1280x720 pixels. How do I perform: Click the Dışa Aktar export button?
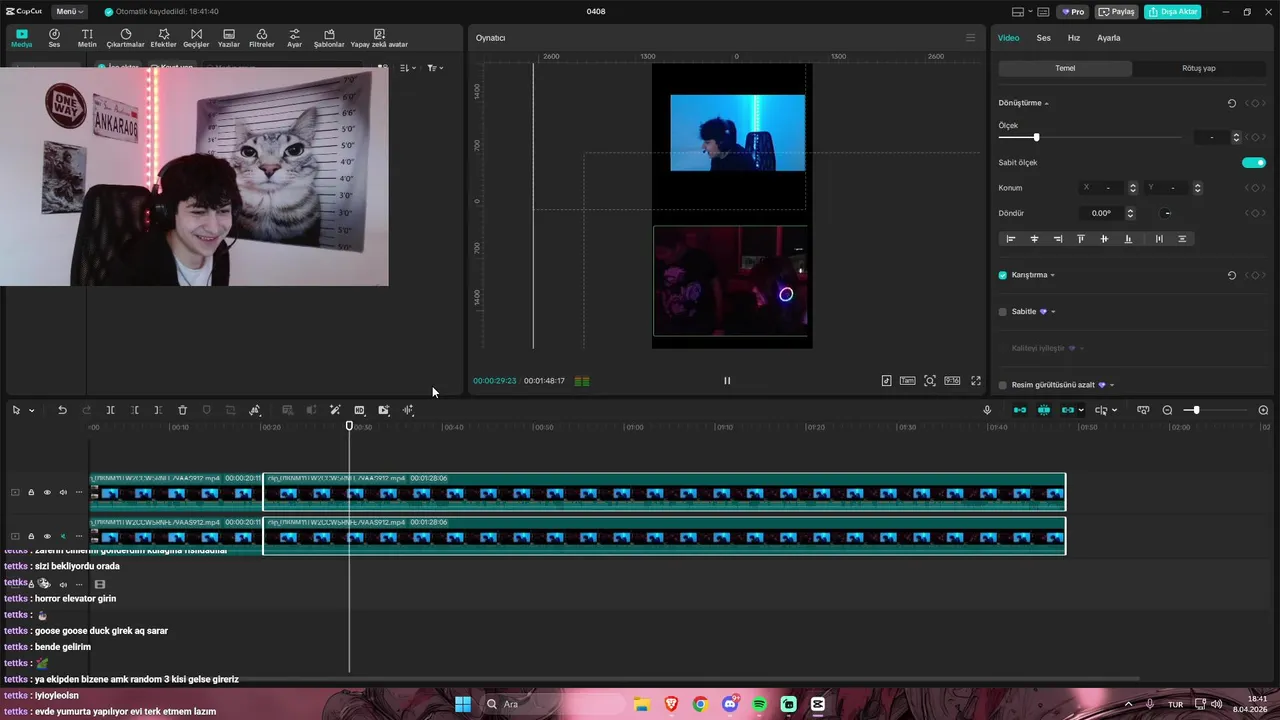coord(1173,12)
